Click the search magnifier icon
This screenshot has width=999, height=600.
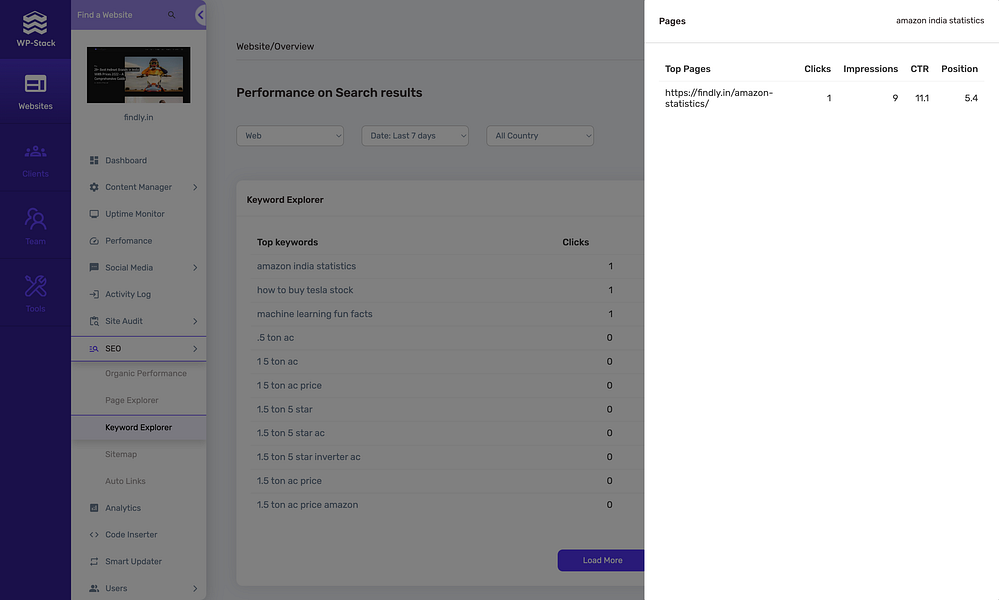click(171, 15)
